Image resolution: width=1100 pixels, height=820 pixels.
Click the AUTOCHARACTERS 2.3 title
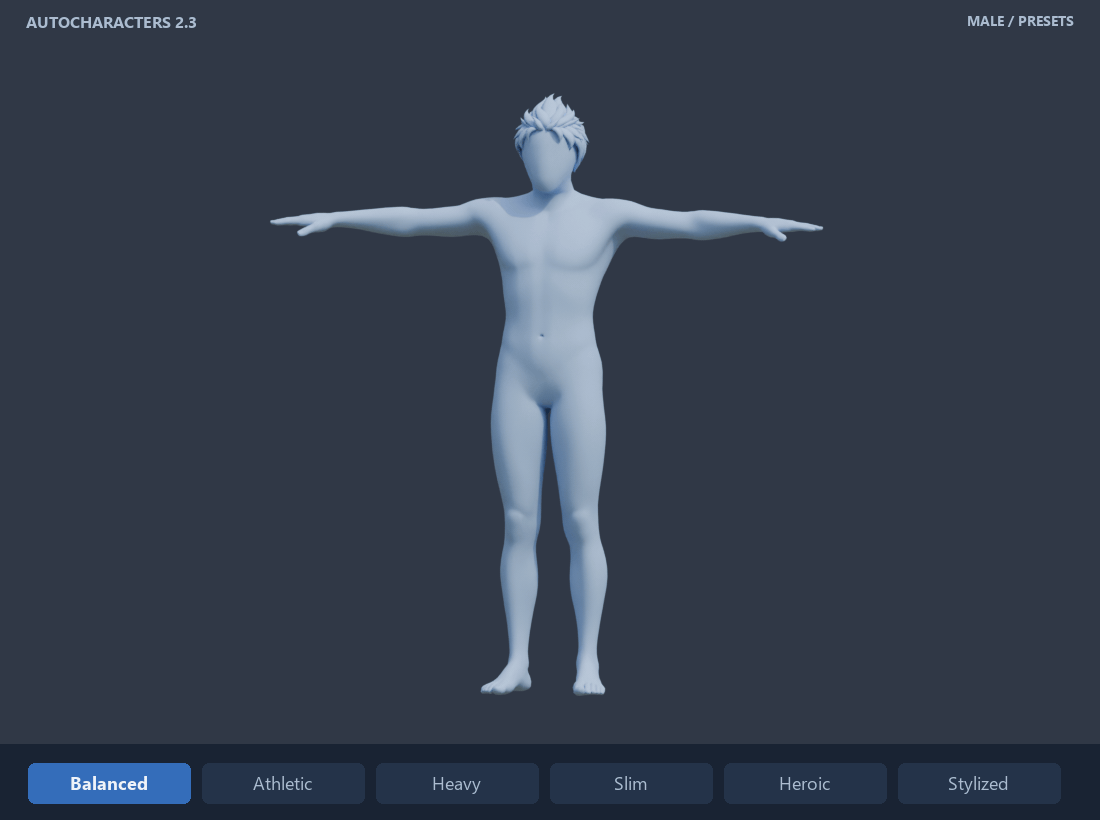click(112, 22)
